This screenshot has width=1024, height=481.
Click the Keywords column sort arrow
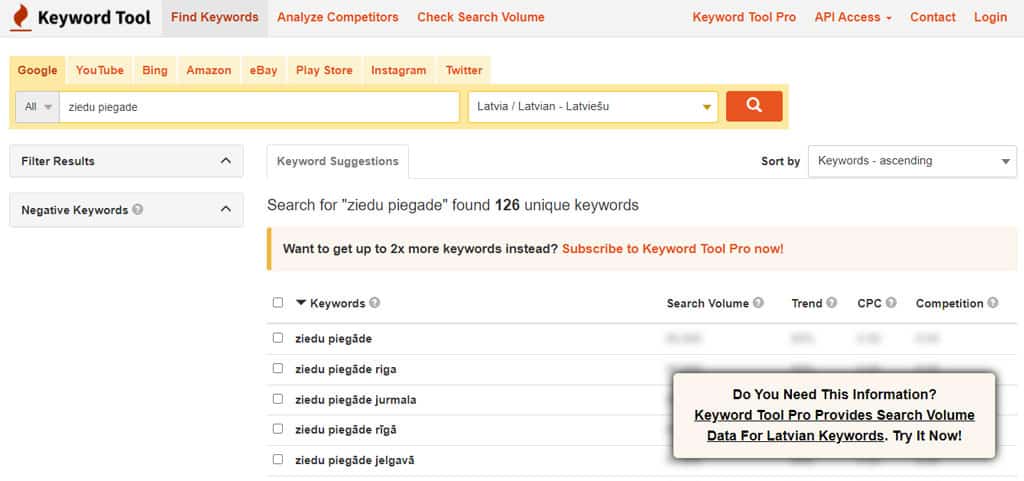(x=301, y=303)
